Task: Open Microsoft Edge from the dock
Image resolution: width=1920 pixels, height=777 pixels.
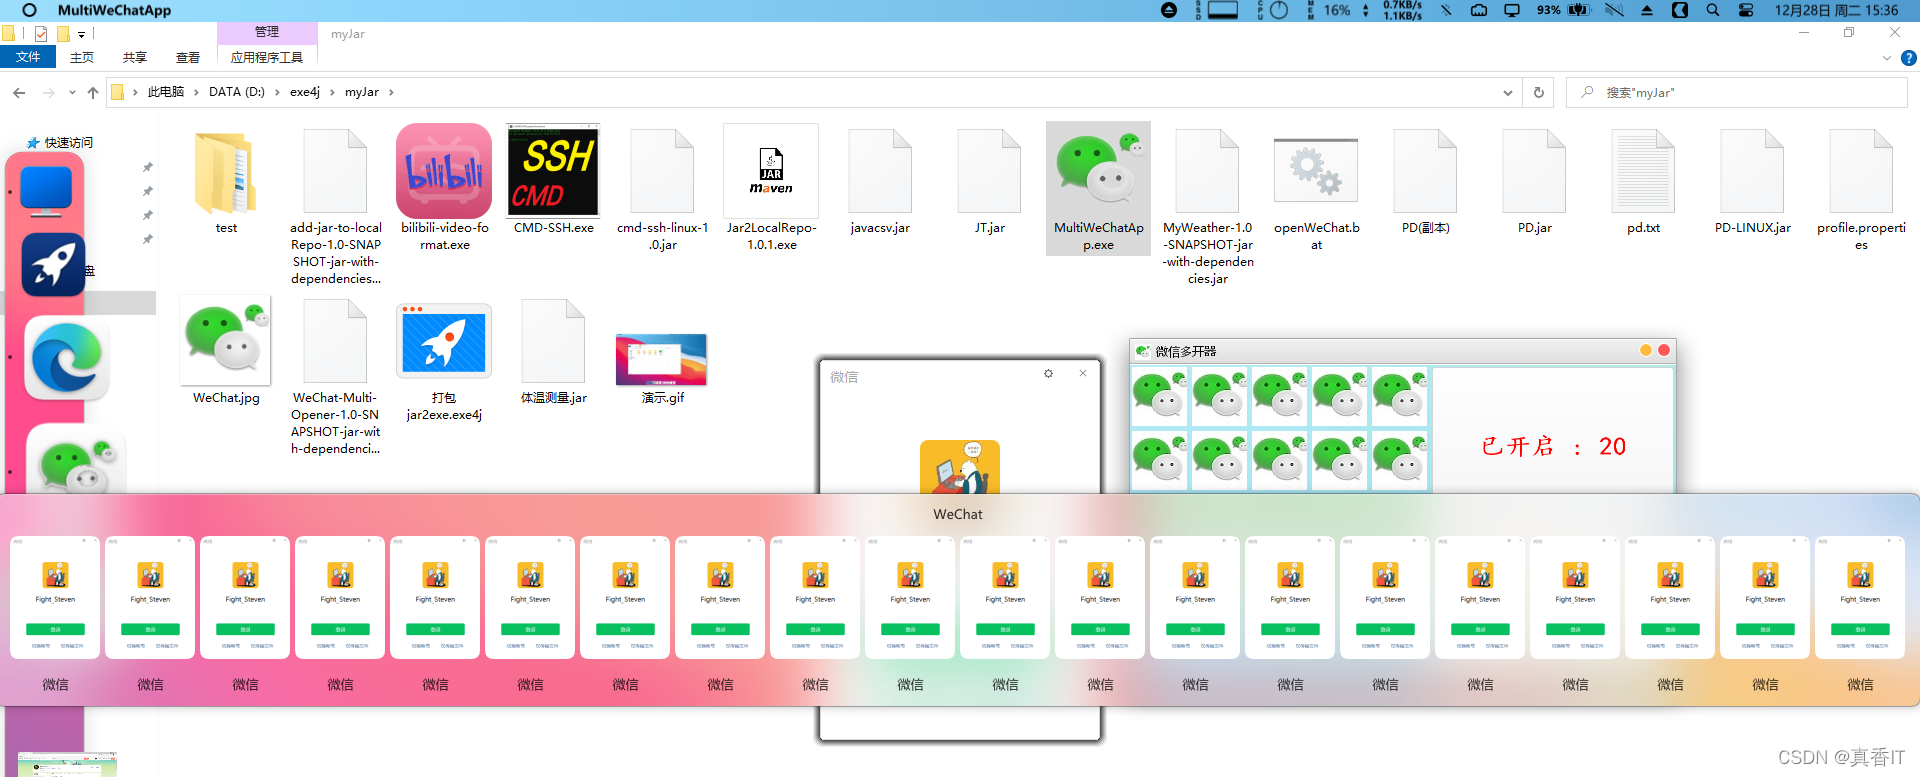Action: click(66, 359)
